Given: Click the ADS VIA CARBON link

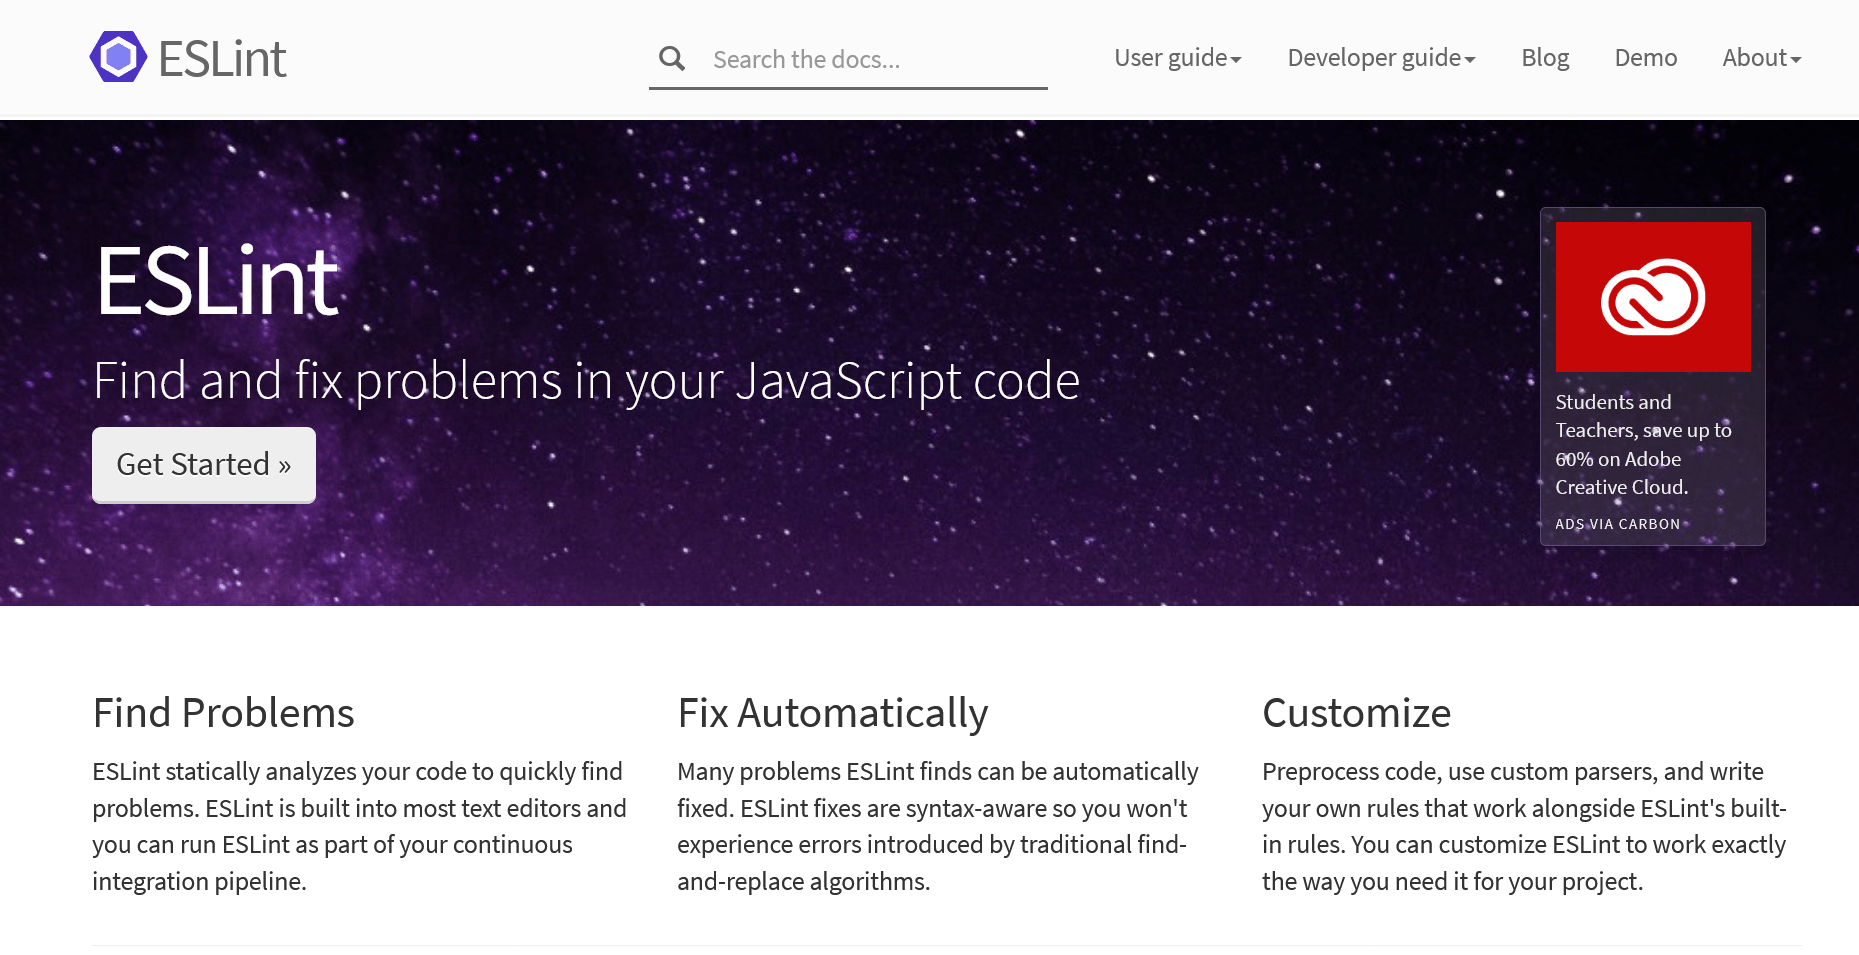Looking at the screenshot, I should click(1617, 524).
